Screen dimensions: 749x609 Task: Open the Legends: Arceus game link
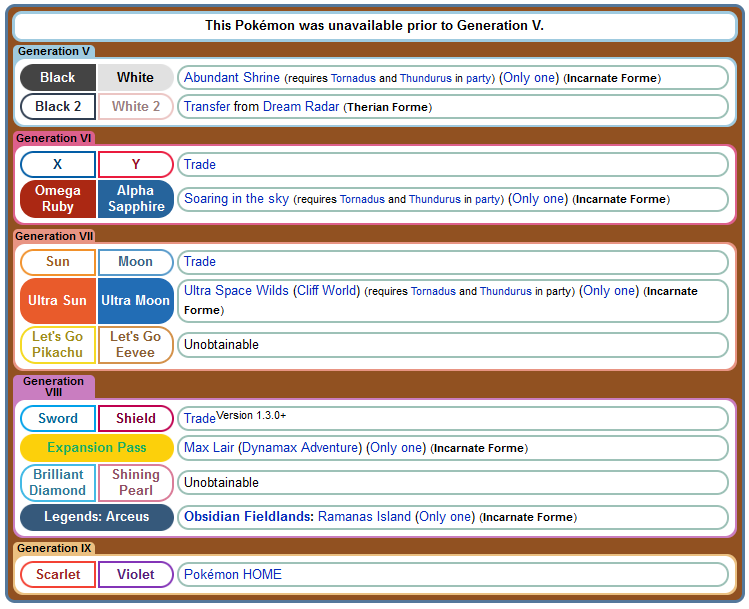tap(96, 517)
